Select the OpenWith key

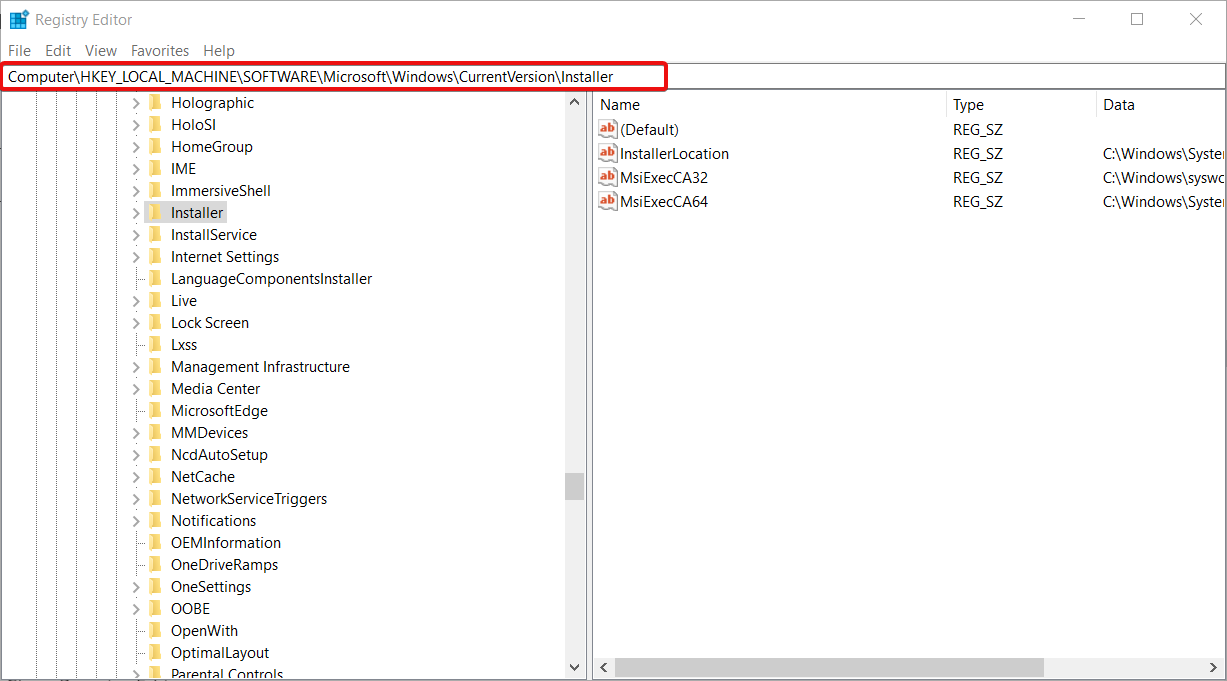pos(204,630)
